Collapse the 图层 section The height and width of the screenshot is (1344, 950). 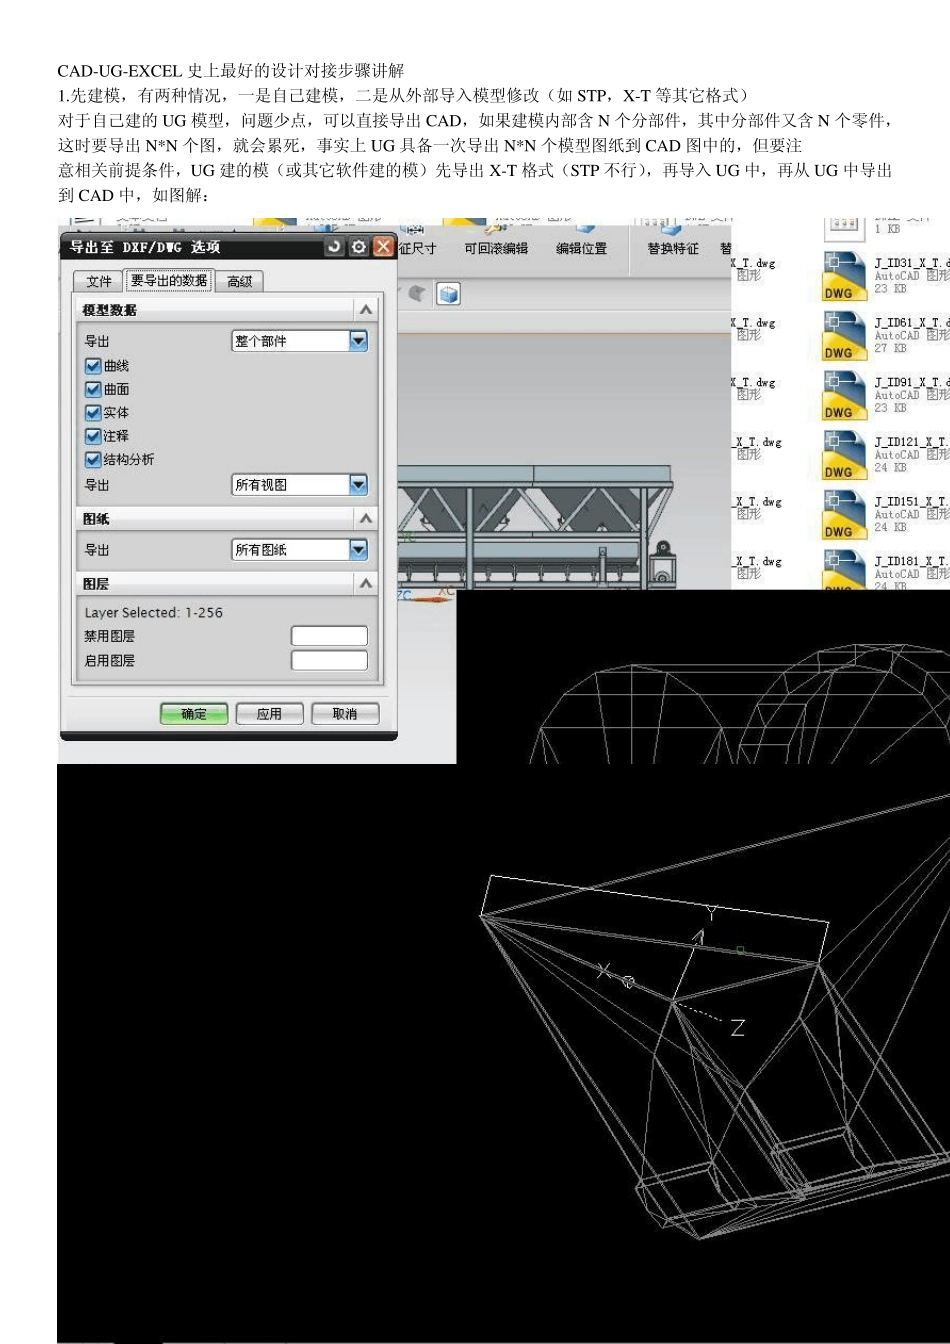366,583
